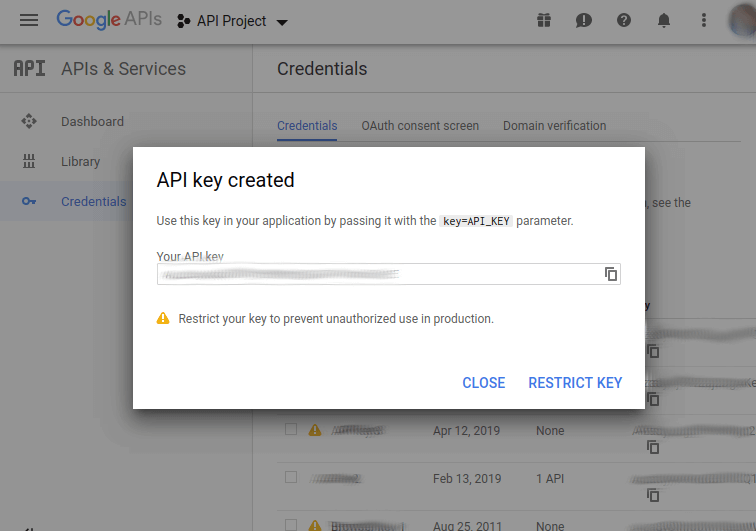The image size is (756, 531).
Task: Switch to OAuth consent screen tab
Action: 420,126
